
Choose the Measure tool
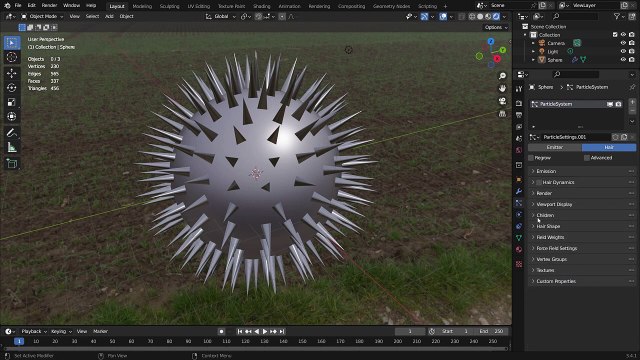[x=12, y=147]
